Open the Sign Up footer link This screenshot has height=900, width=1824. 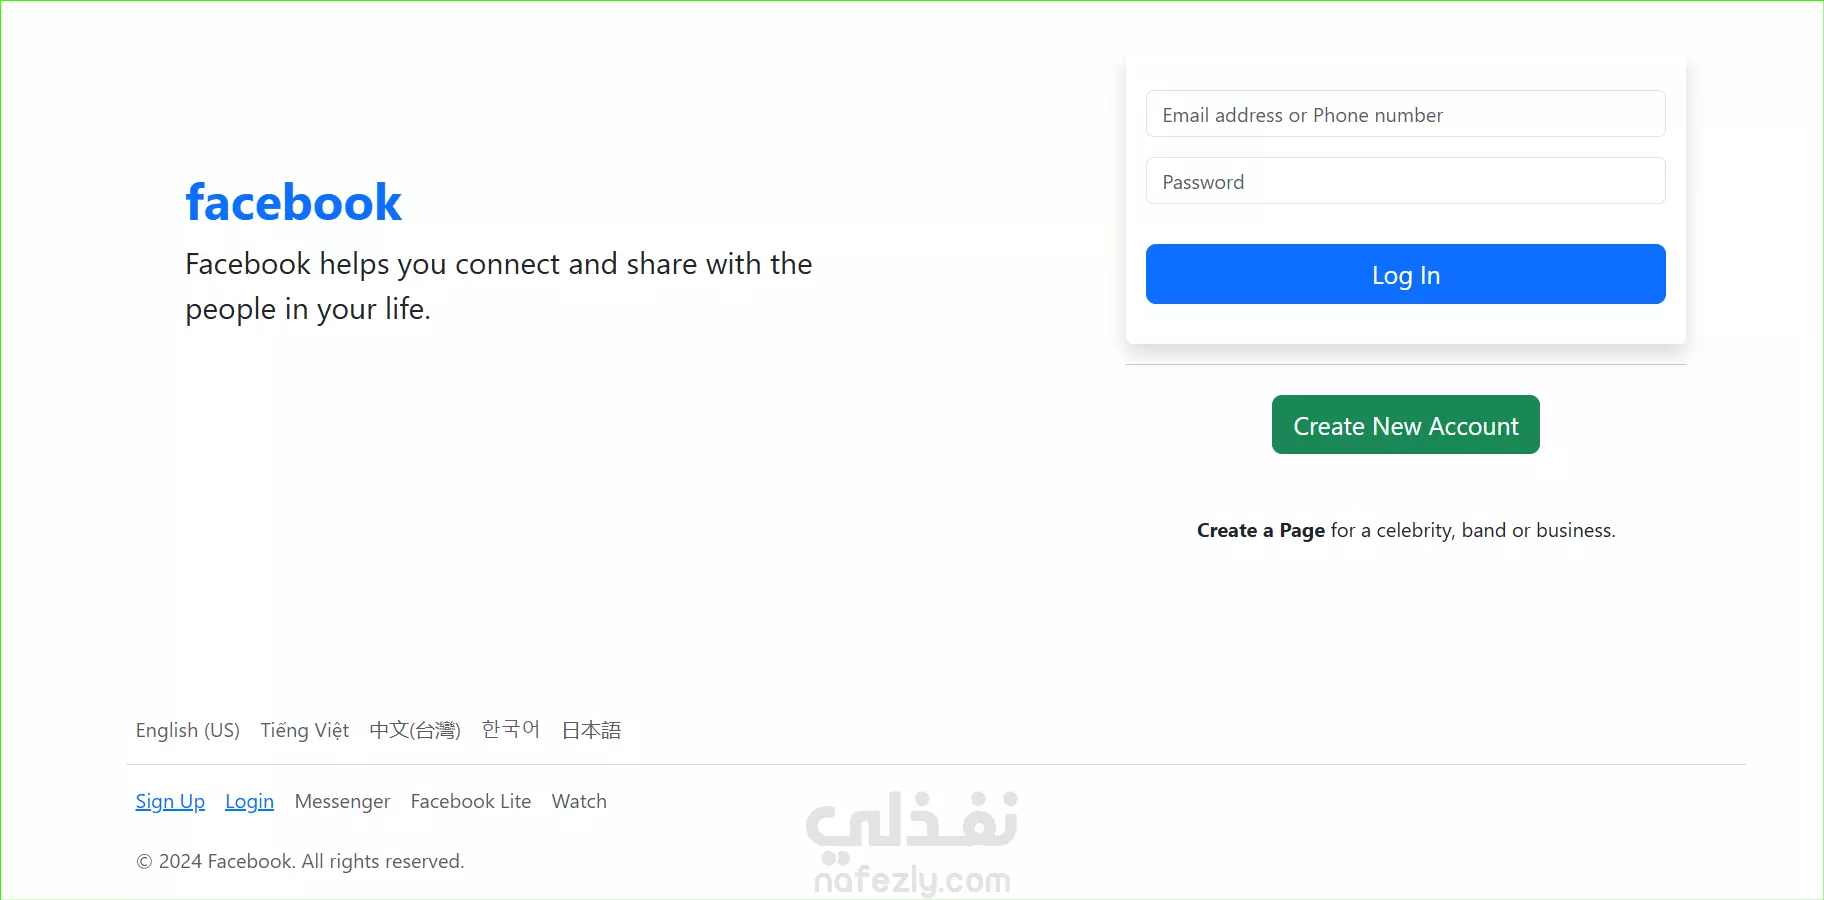click(x=170, y=801)
